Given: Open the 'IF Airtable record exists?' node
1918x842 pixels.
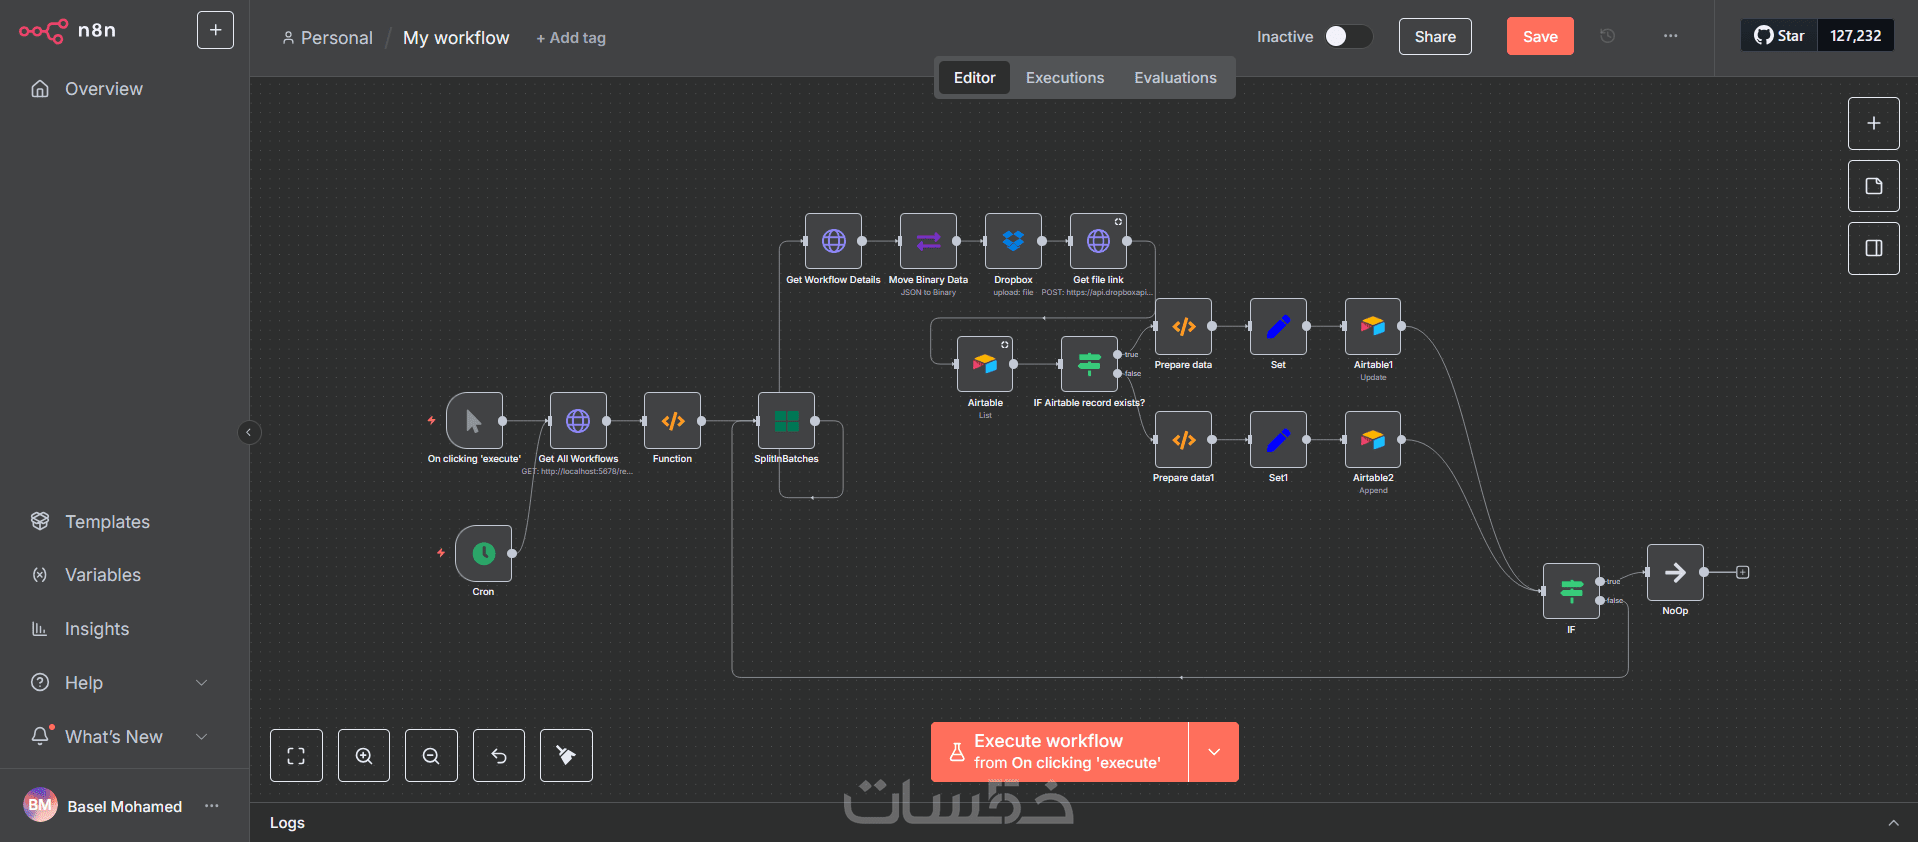Looking at the screenshot, I should 1089,364.
